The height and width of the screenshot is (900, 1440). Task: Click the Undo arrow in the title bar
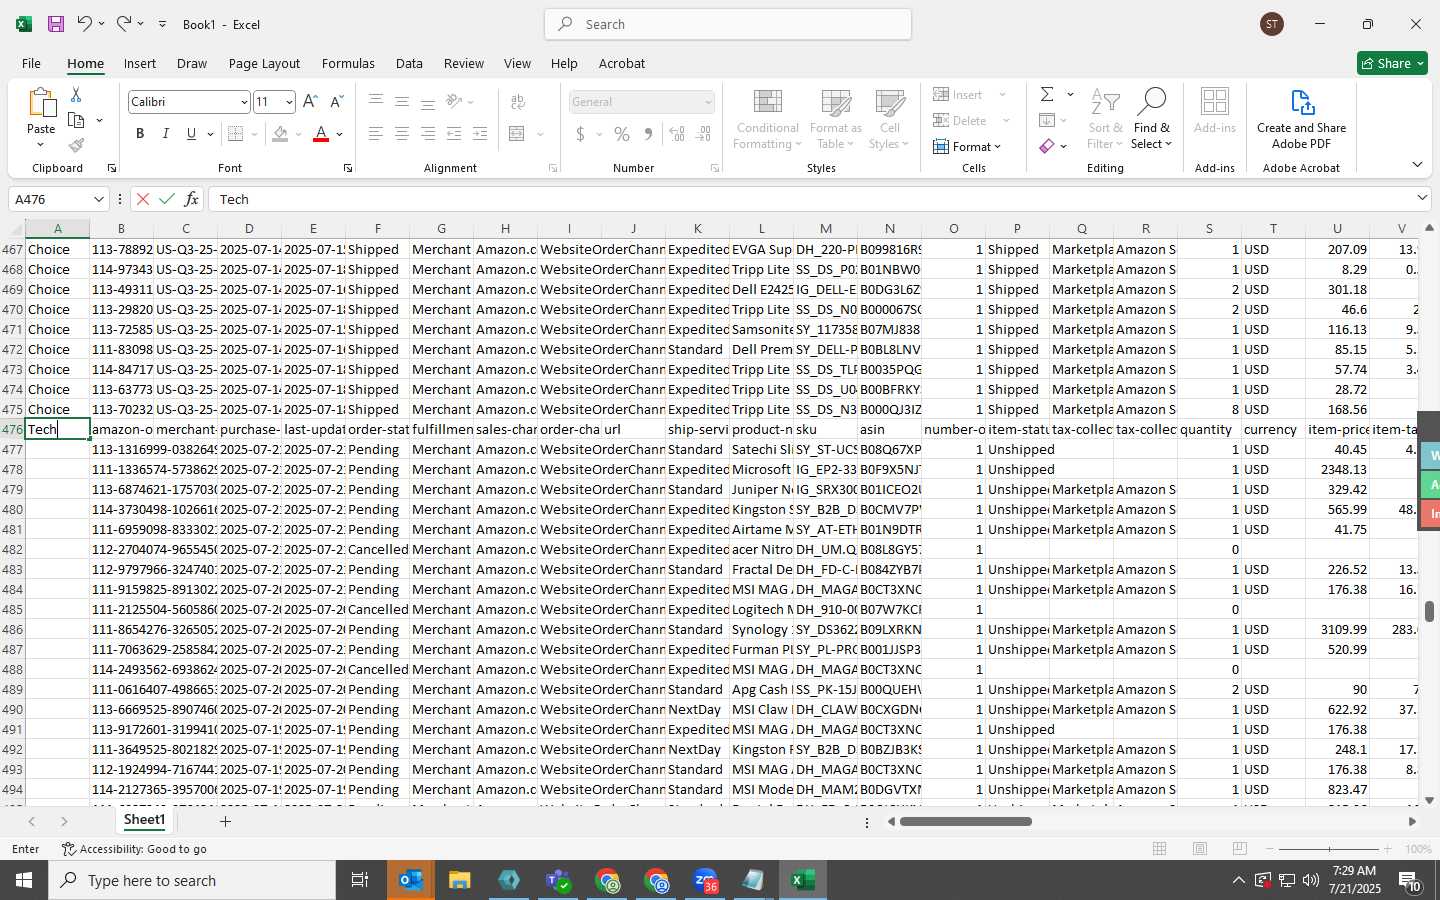point(85,24)
